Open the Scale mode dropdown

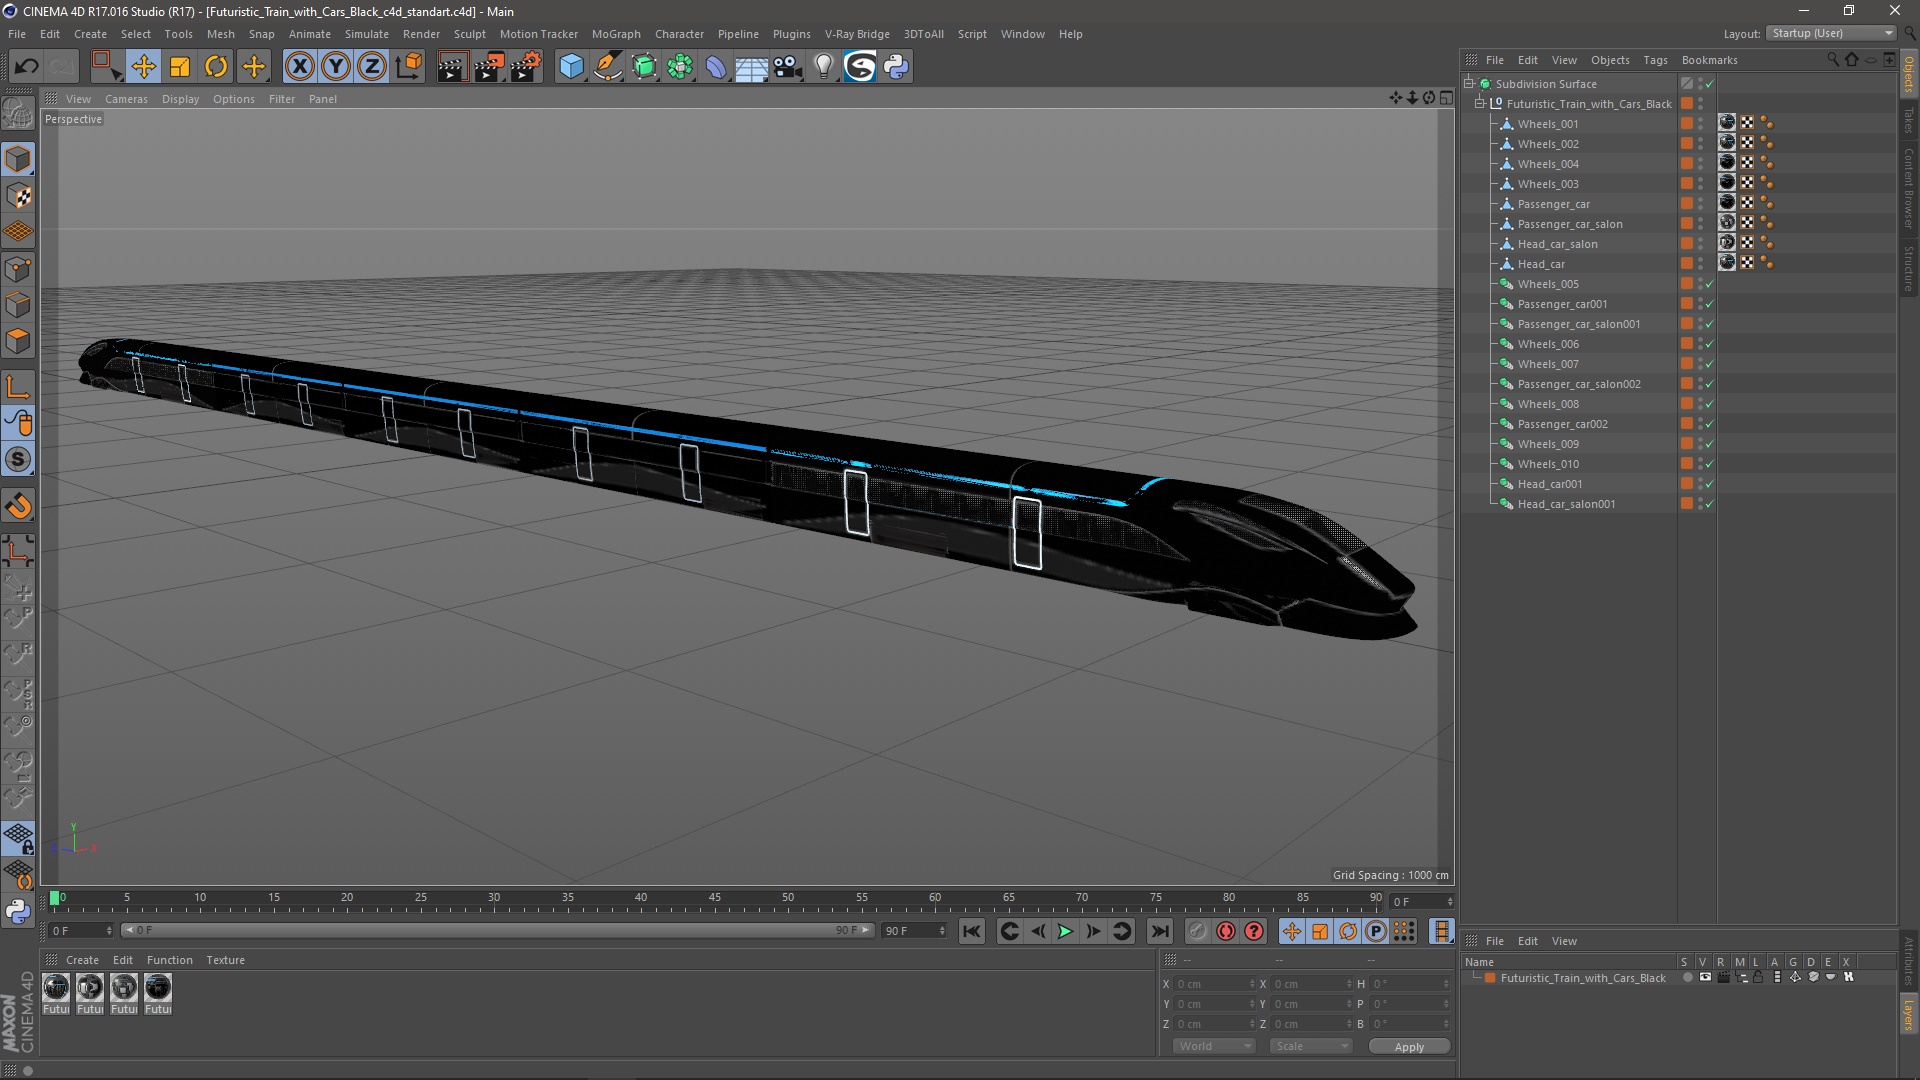[1311, 1046]
